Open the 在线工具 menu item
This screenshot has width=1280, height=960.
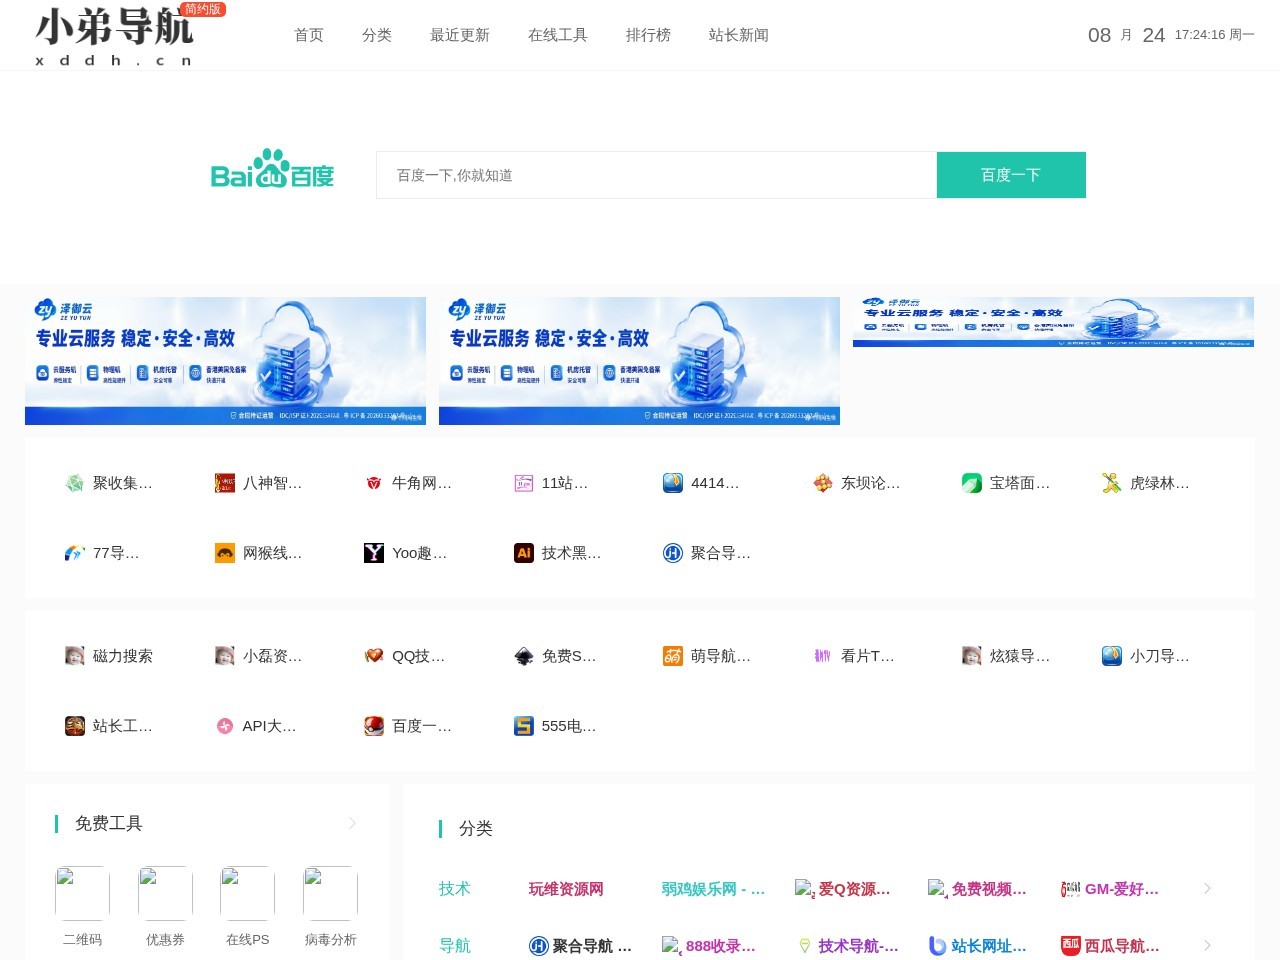tap(558, 35)
